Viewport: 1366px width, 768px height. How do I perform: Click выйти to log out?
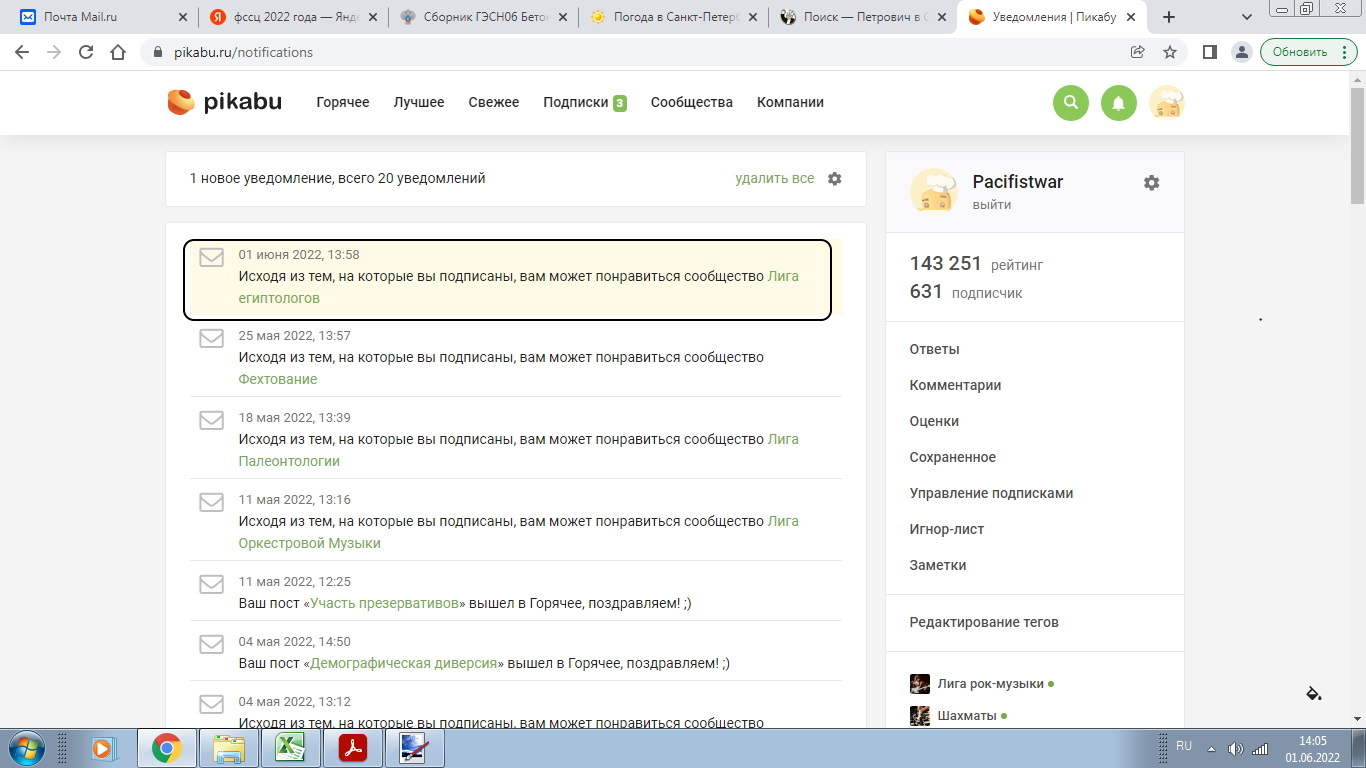992,204
